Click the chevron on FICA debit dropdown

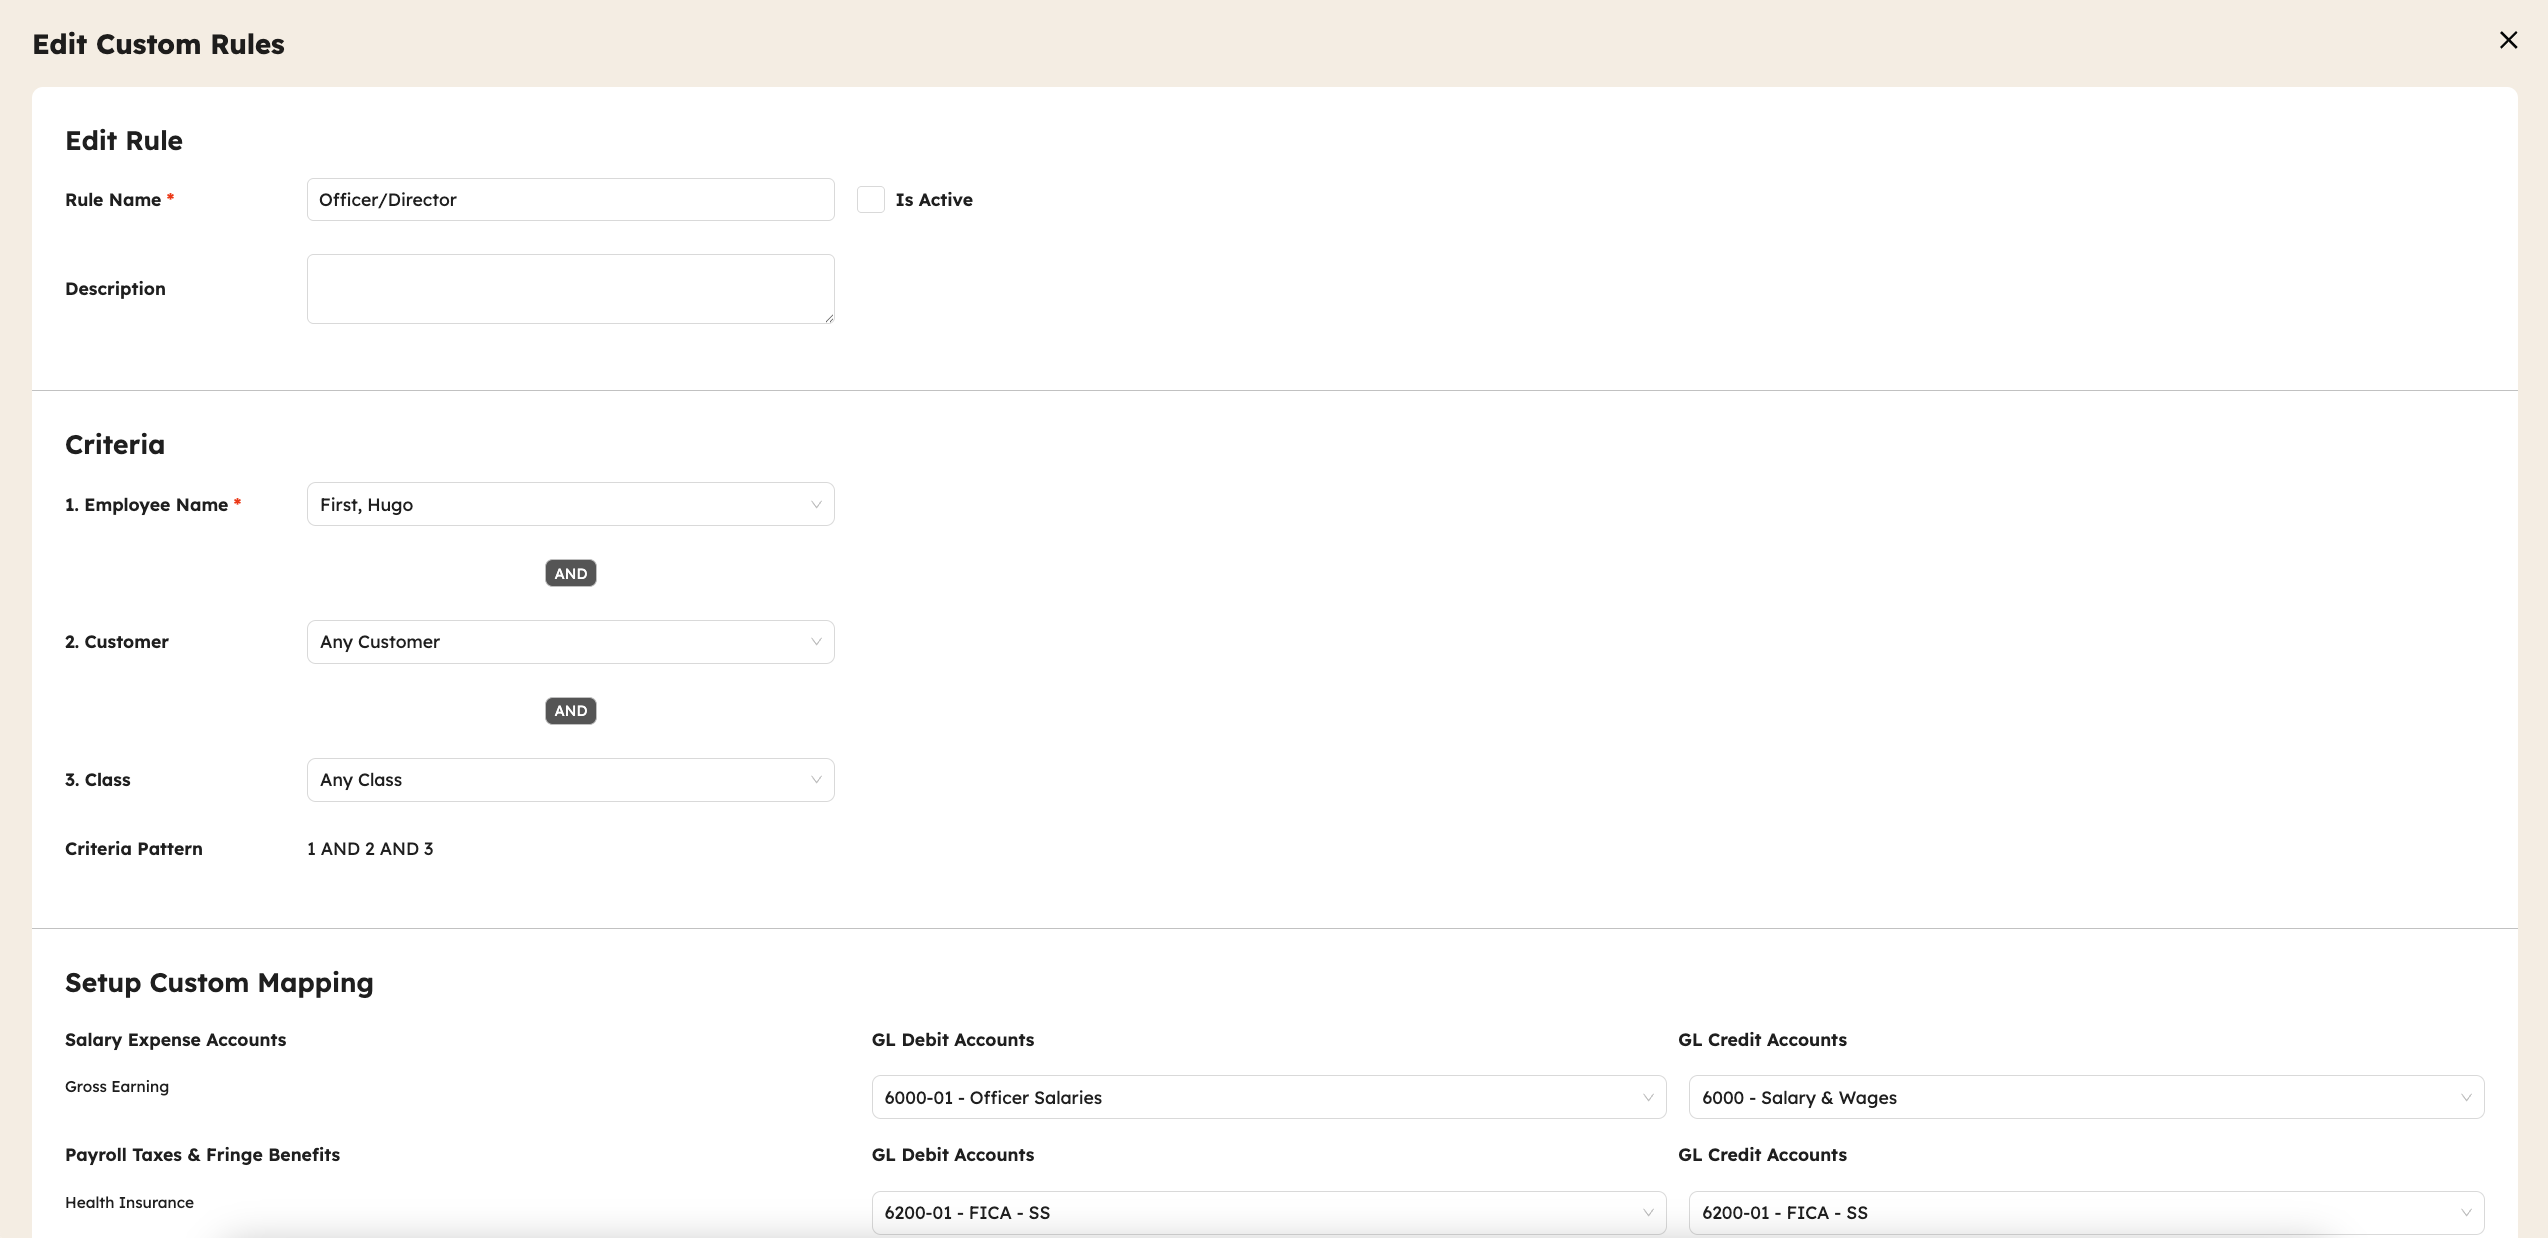(x=1648, y=1213)
